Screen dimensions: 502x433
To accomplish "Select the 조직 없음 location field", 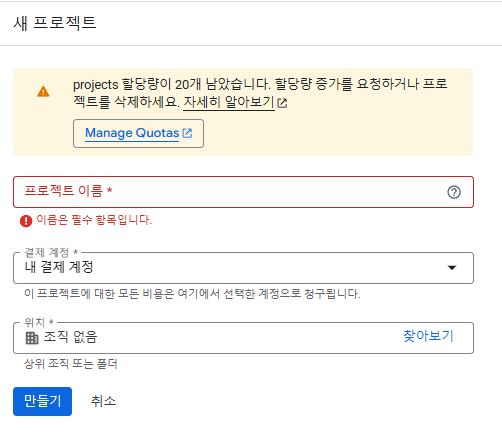I will click(243, 338).
